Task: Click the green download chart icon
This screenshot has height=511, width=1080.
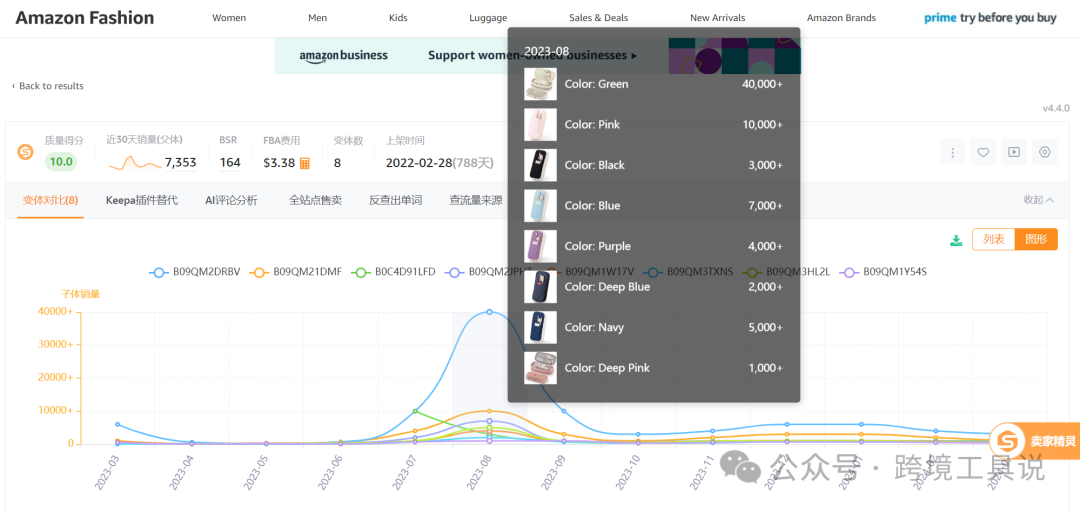Action: coord(956,240)
